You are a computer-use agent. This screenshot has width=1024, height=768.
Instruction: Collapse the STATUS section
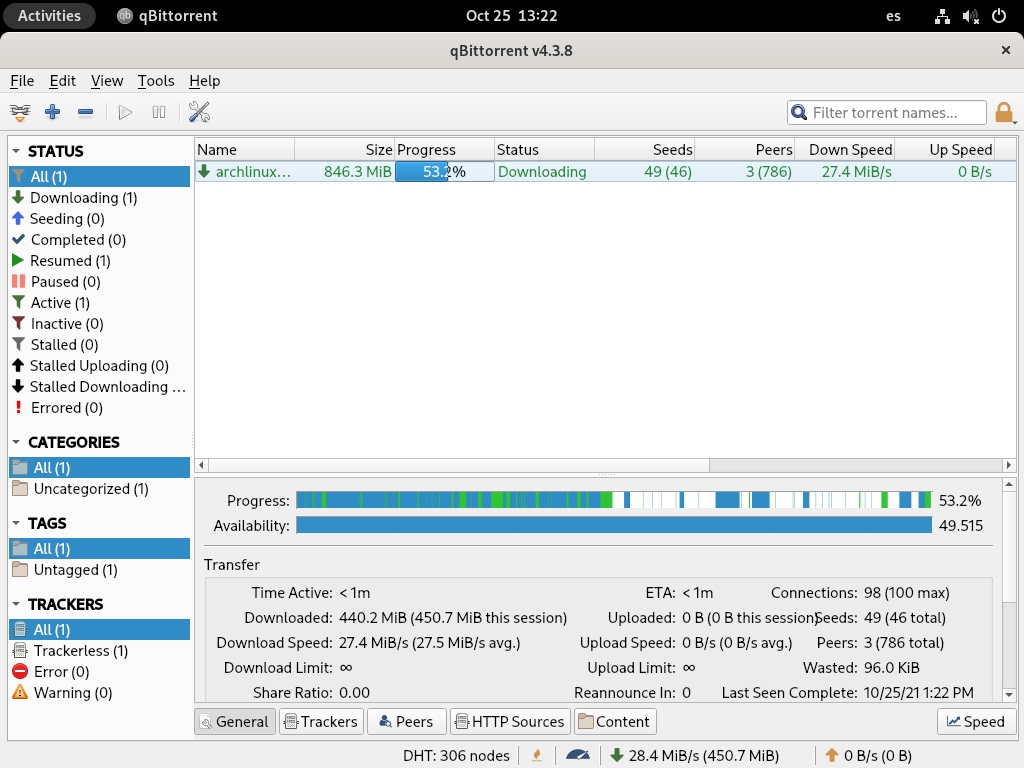coord(16,151)
